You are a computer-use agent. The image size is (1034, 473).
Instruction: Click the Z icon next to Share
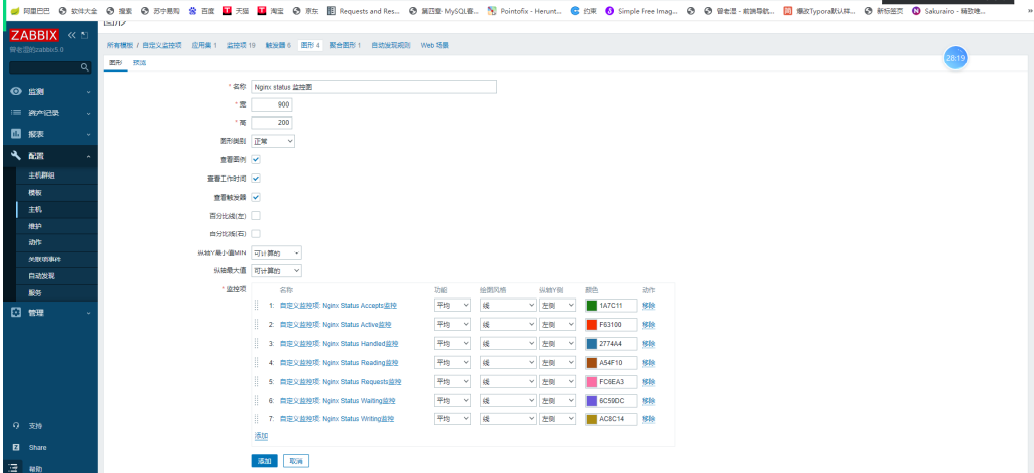(16, 447)
